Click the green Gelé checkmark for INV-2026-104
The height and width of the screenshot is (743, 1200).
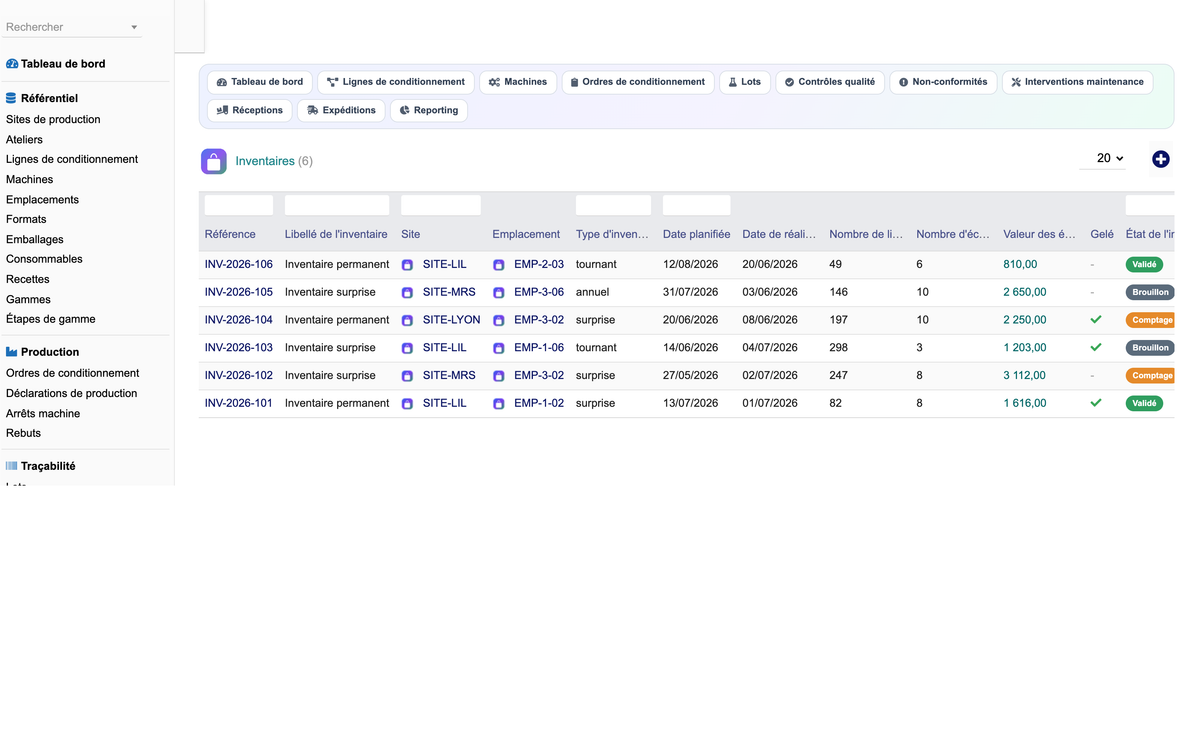[1096, 320]
